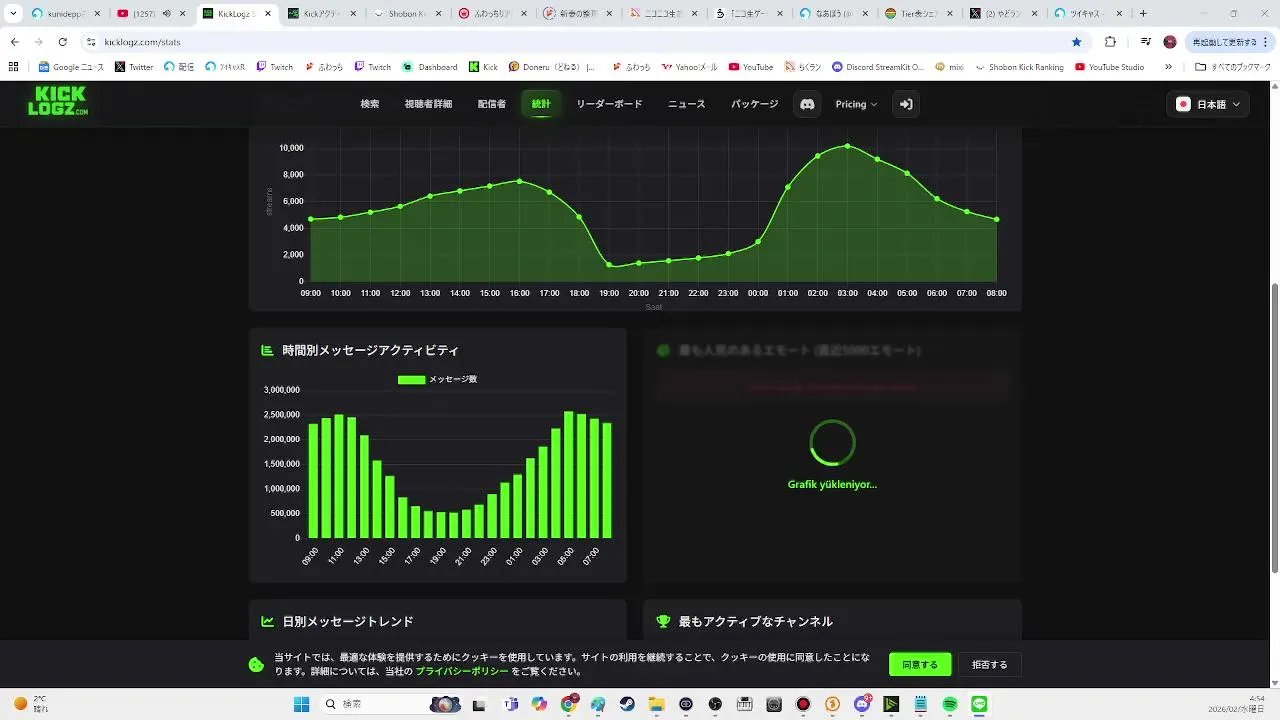Open Microsoft Teams from the taskbar
The height and width of the screenshot is (720, 1280).
pyautogui.click(x=511, y=704)
